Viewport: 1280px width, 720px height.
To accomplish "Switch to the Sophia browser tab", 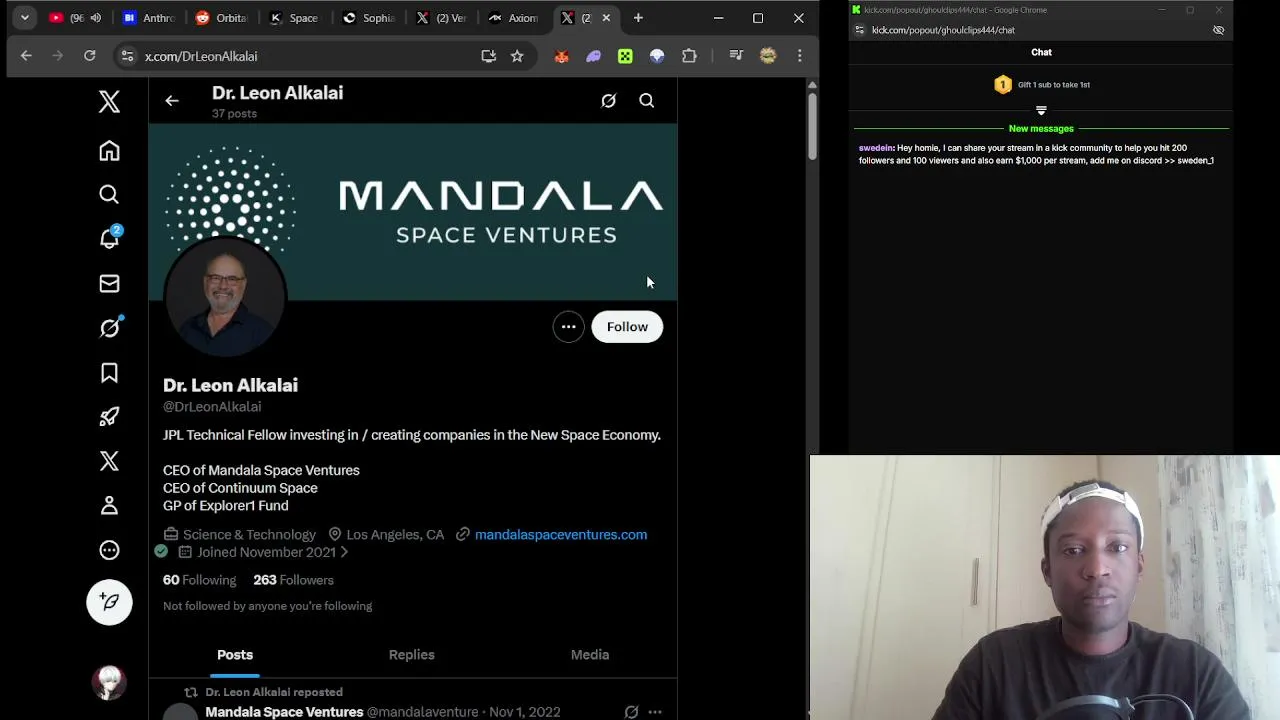I will 367,18.
